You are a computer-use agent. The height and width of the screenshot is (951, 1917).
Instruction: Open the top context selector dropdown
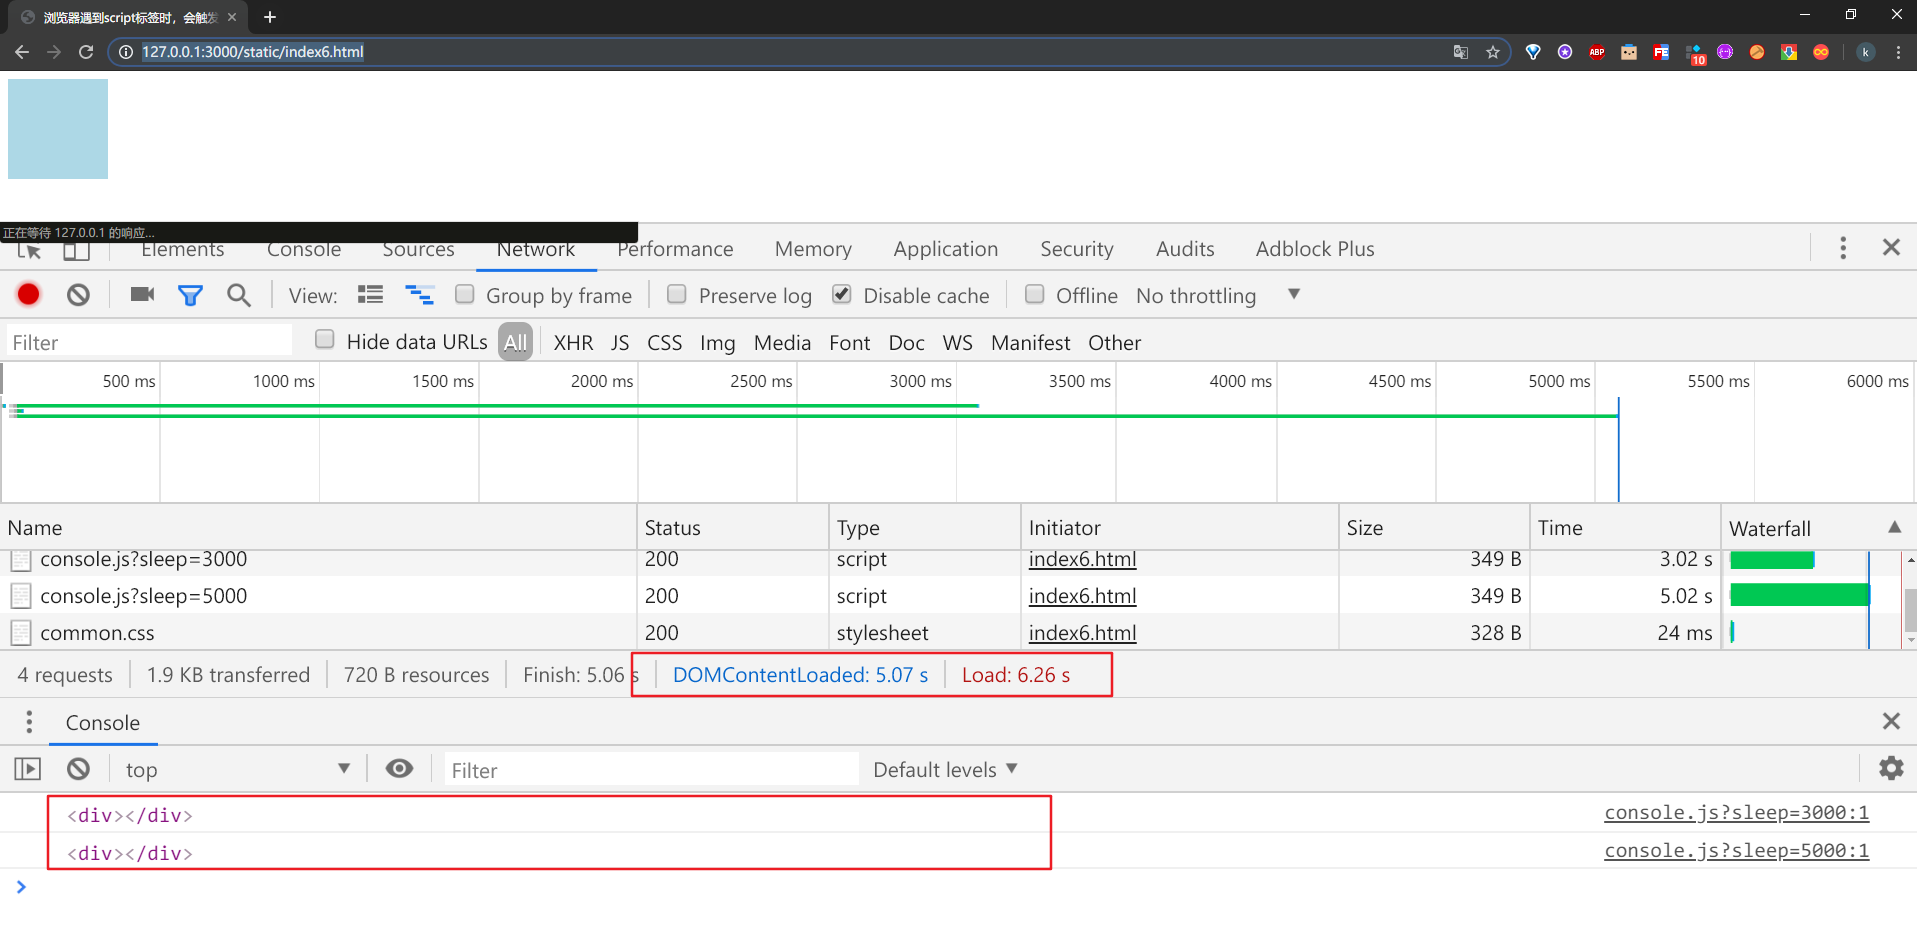coord(237,769)
